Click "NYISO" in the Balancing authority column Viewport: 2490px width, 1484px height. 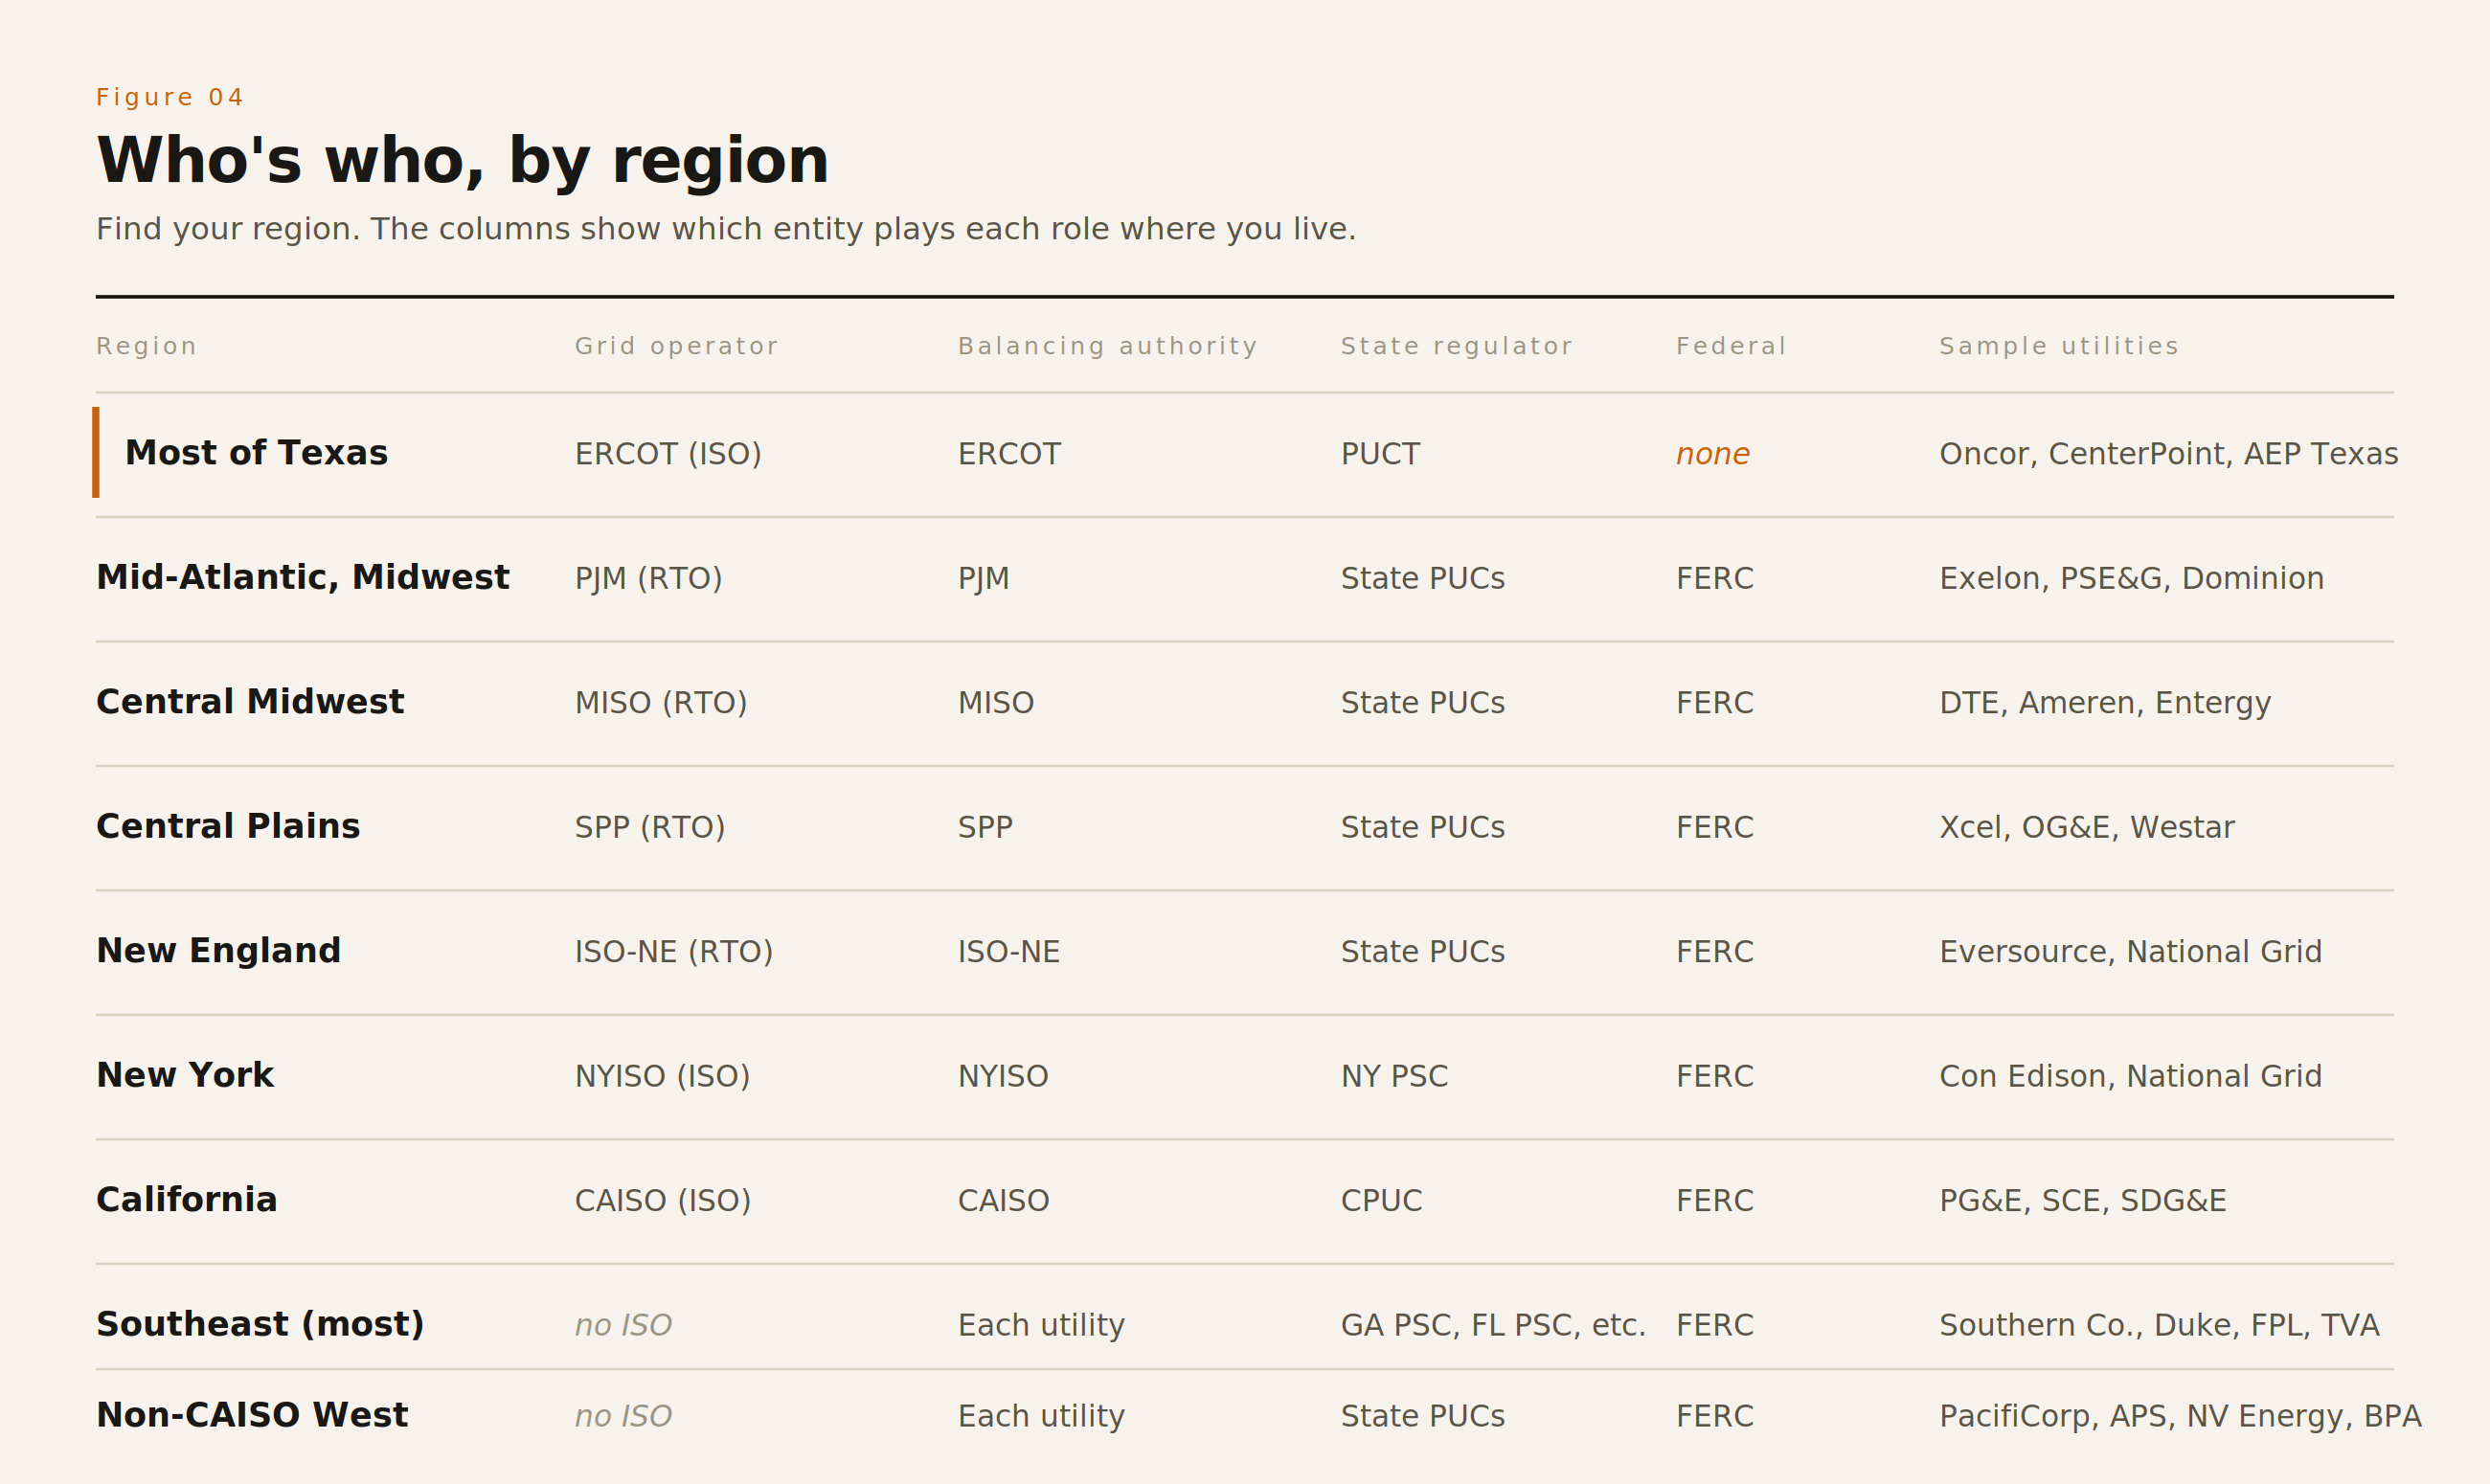click(x=1003, y=1076)
